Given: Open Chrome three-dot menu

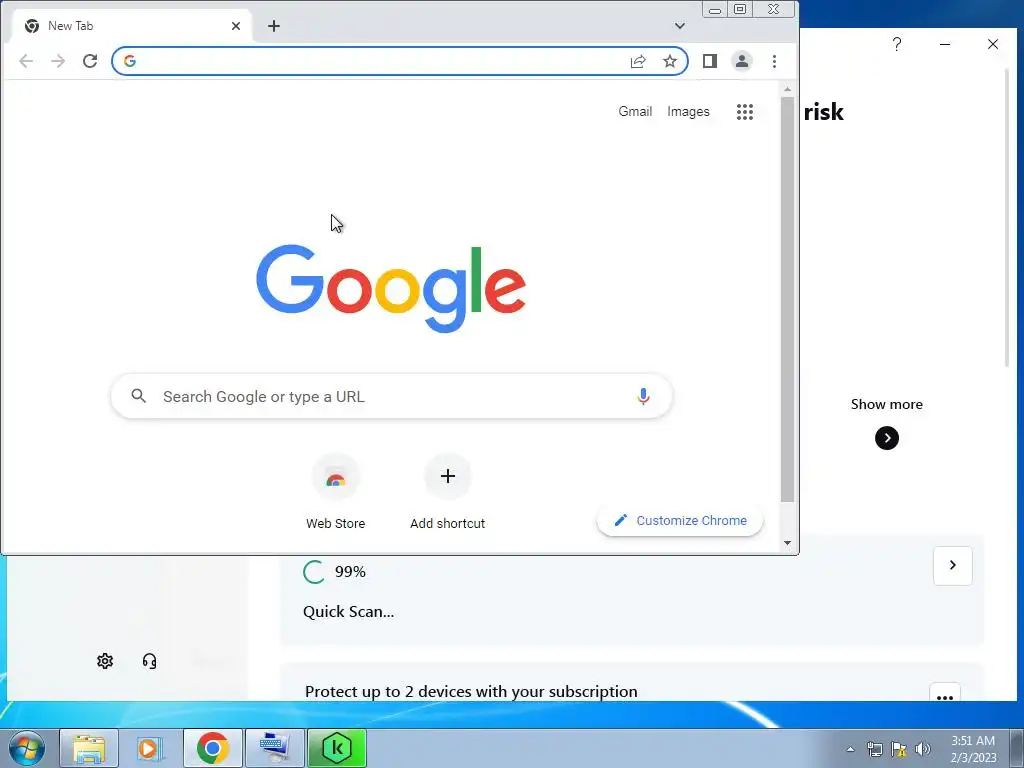Looking at the screenshot, I should [x=775, y=61].
